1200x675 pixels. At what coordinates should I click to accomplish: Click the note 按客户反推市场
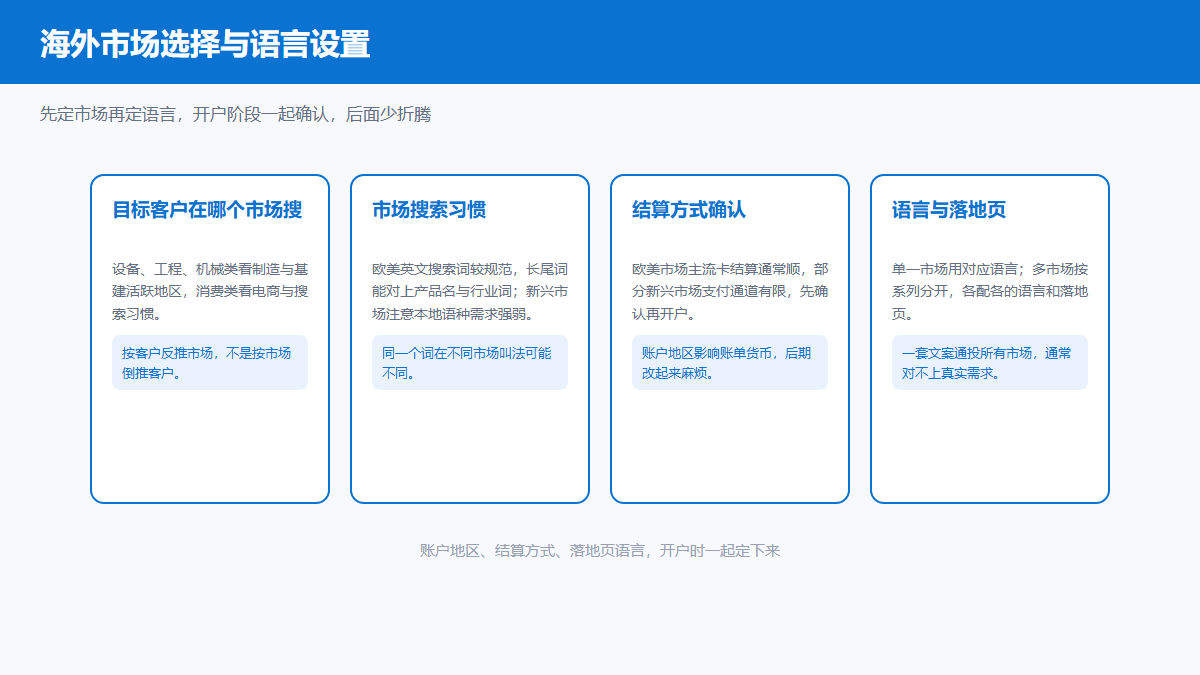[x=210, y=362]
